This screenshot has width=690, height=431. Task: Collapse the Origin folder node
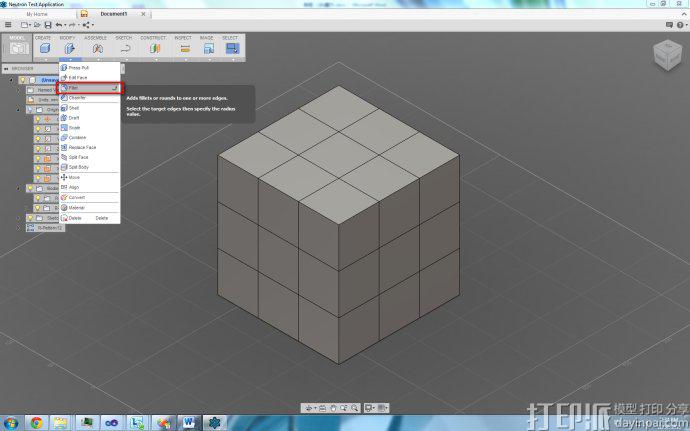(x=18, y=109)
